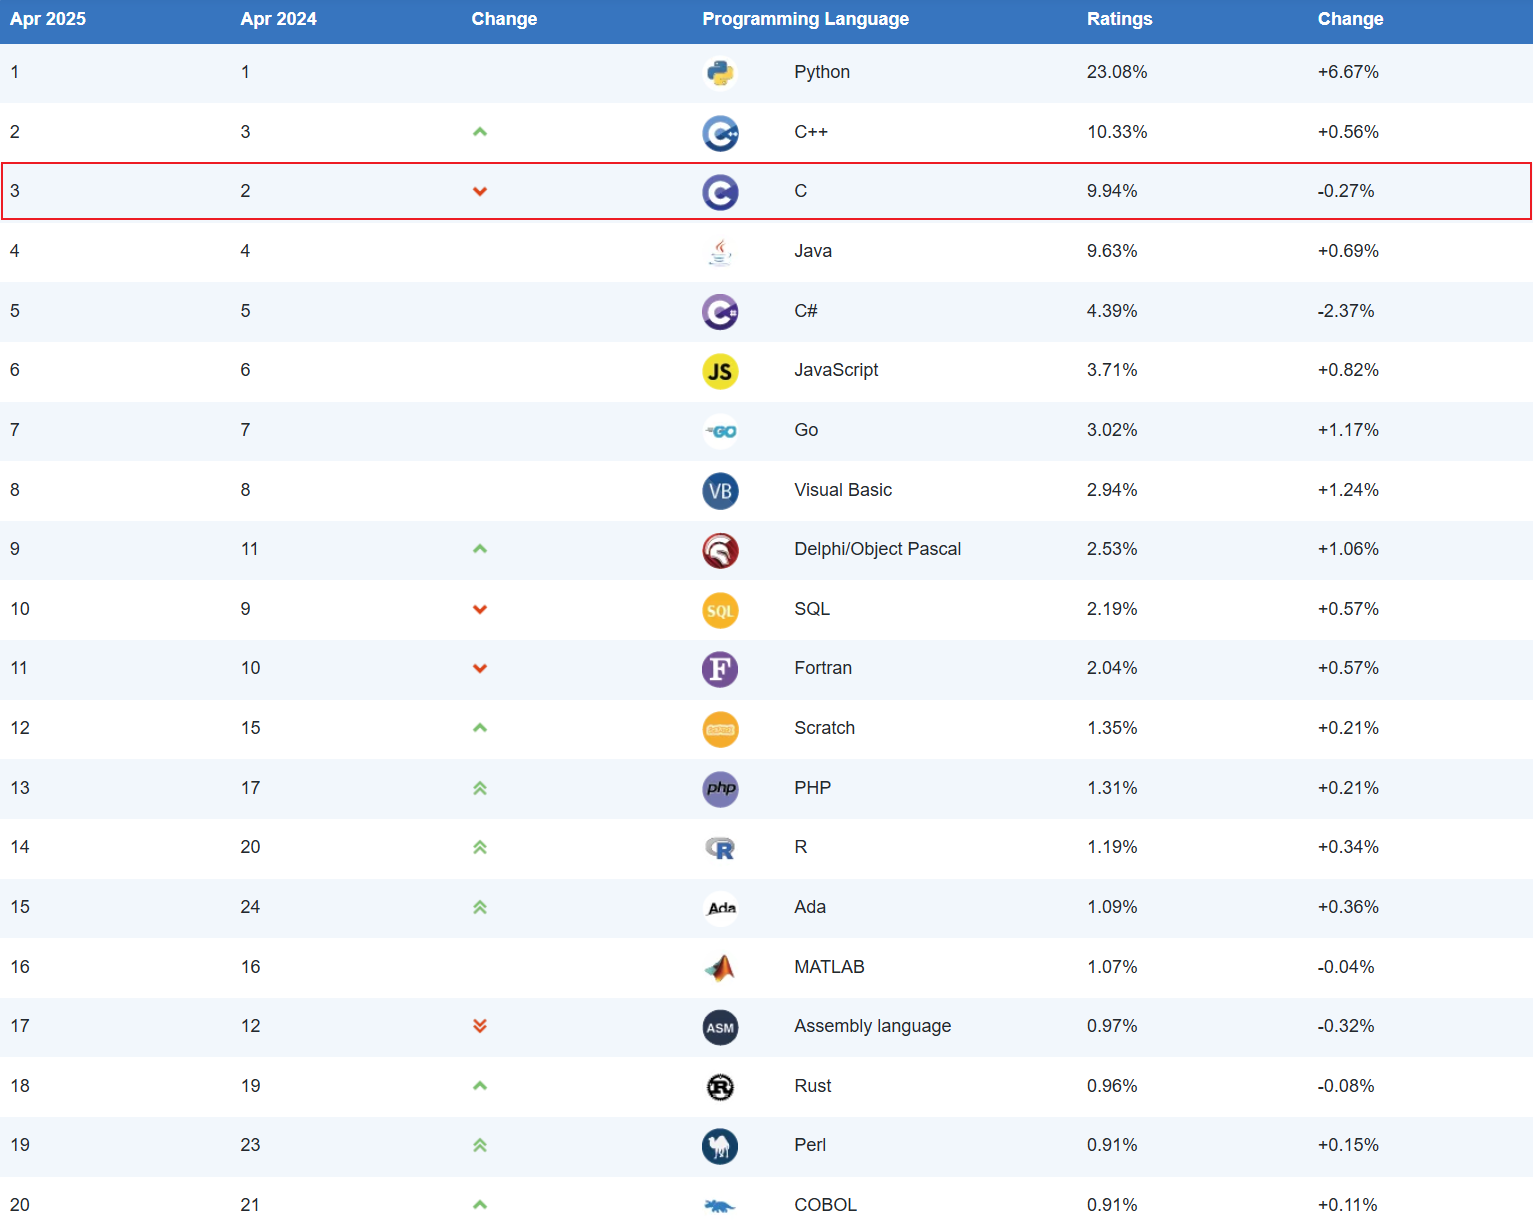Click the red down arrow in C row
1533x1230 pixels.
[x=480, y=191]
